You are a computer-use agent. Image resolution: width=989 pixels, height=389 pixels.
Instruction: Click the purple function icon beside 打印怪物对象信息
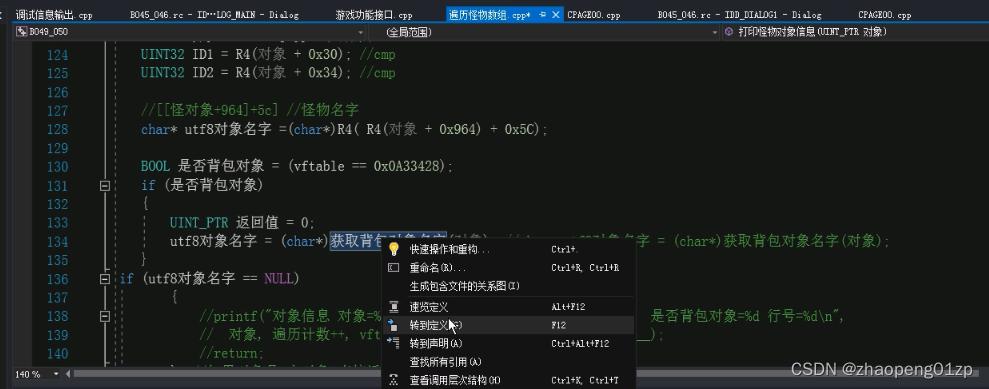(x=729, y=32)
